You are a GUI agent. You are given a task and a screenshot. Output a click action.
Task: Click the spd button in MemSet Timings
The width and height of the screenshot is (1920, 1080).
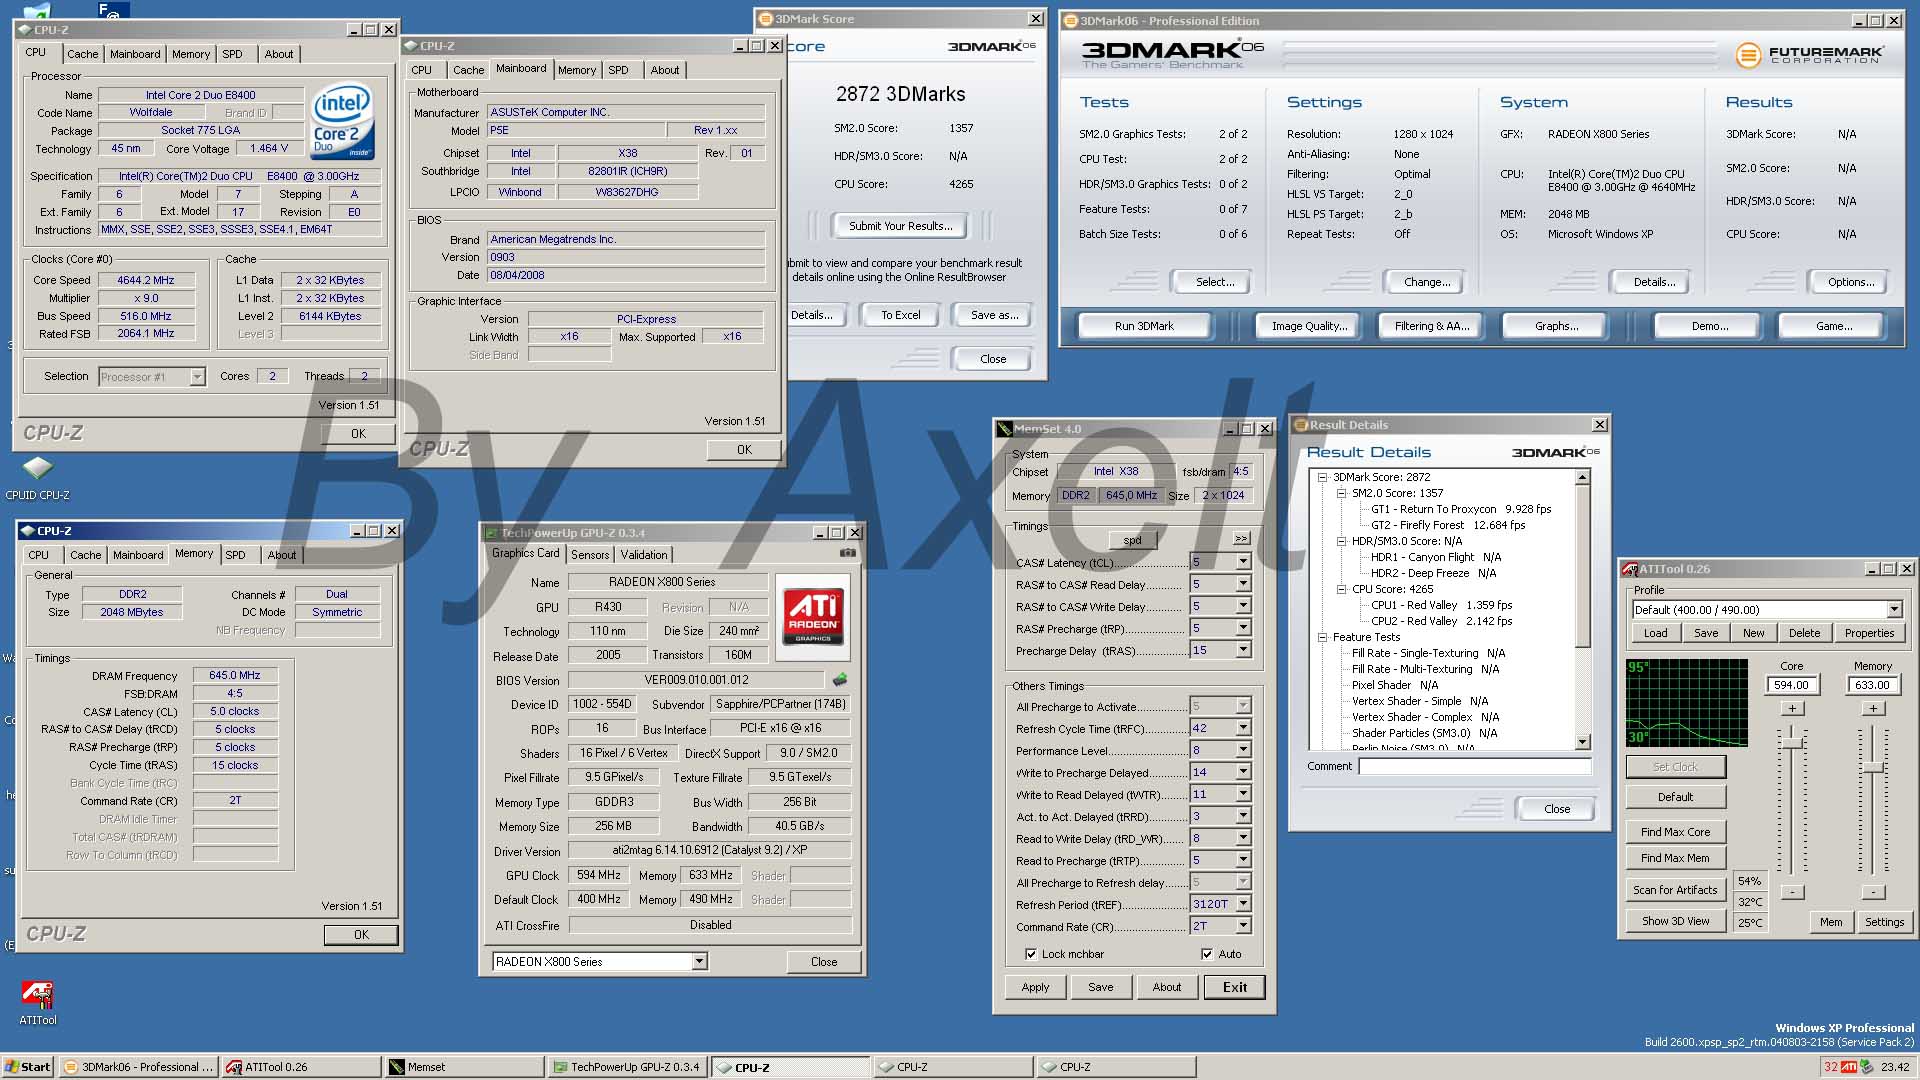click(1132, 540)
